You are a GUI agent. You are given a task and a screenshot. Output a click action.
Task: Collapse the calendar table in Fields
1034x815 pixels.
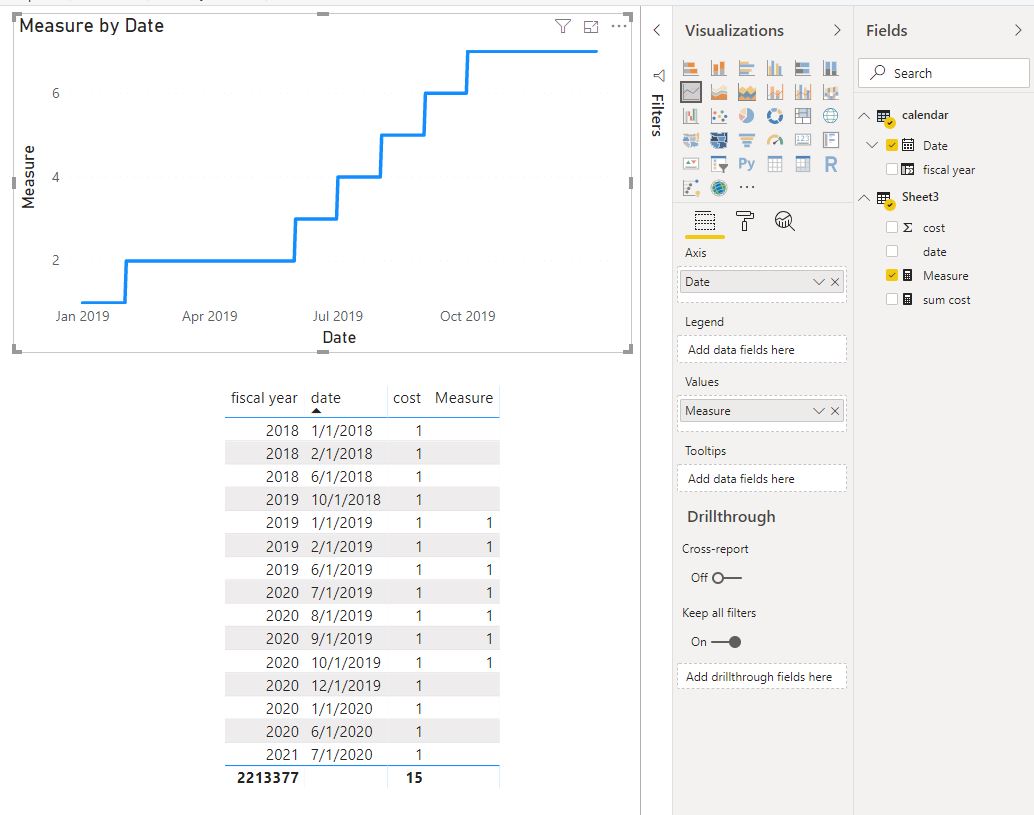tap(862, 115)
